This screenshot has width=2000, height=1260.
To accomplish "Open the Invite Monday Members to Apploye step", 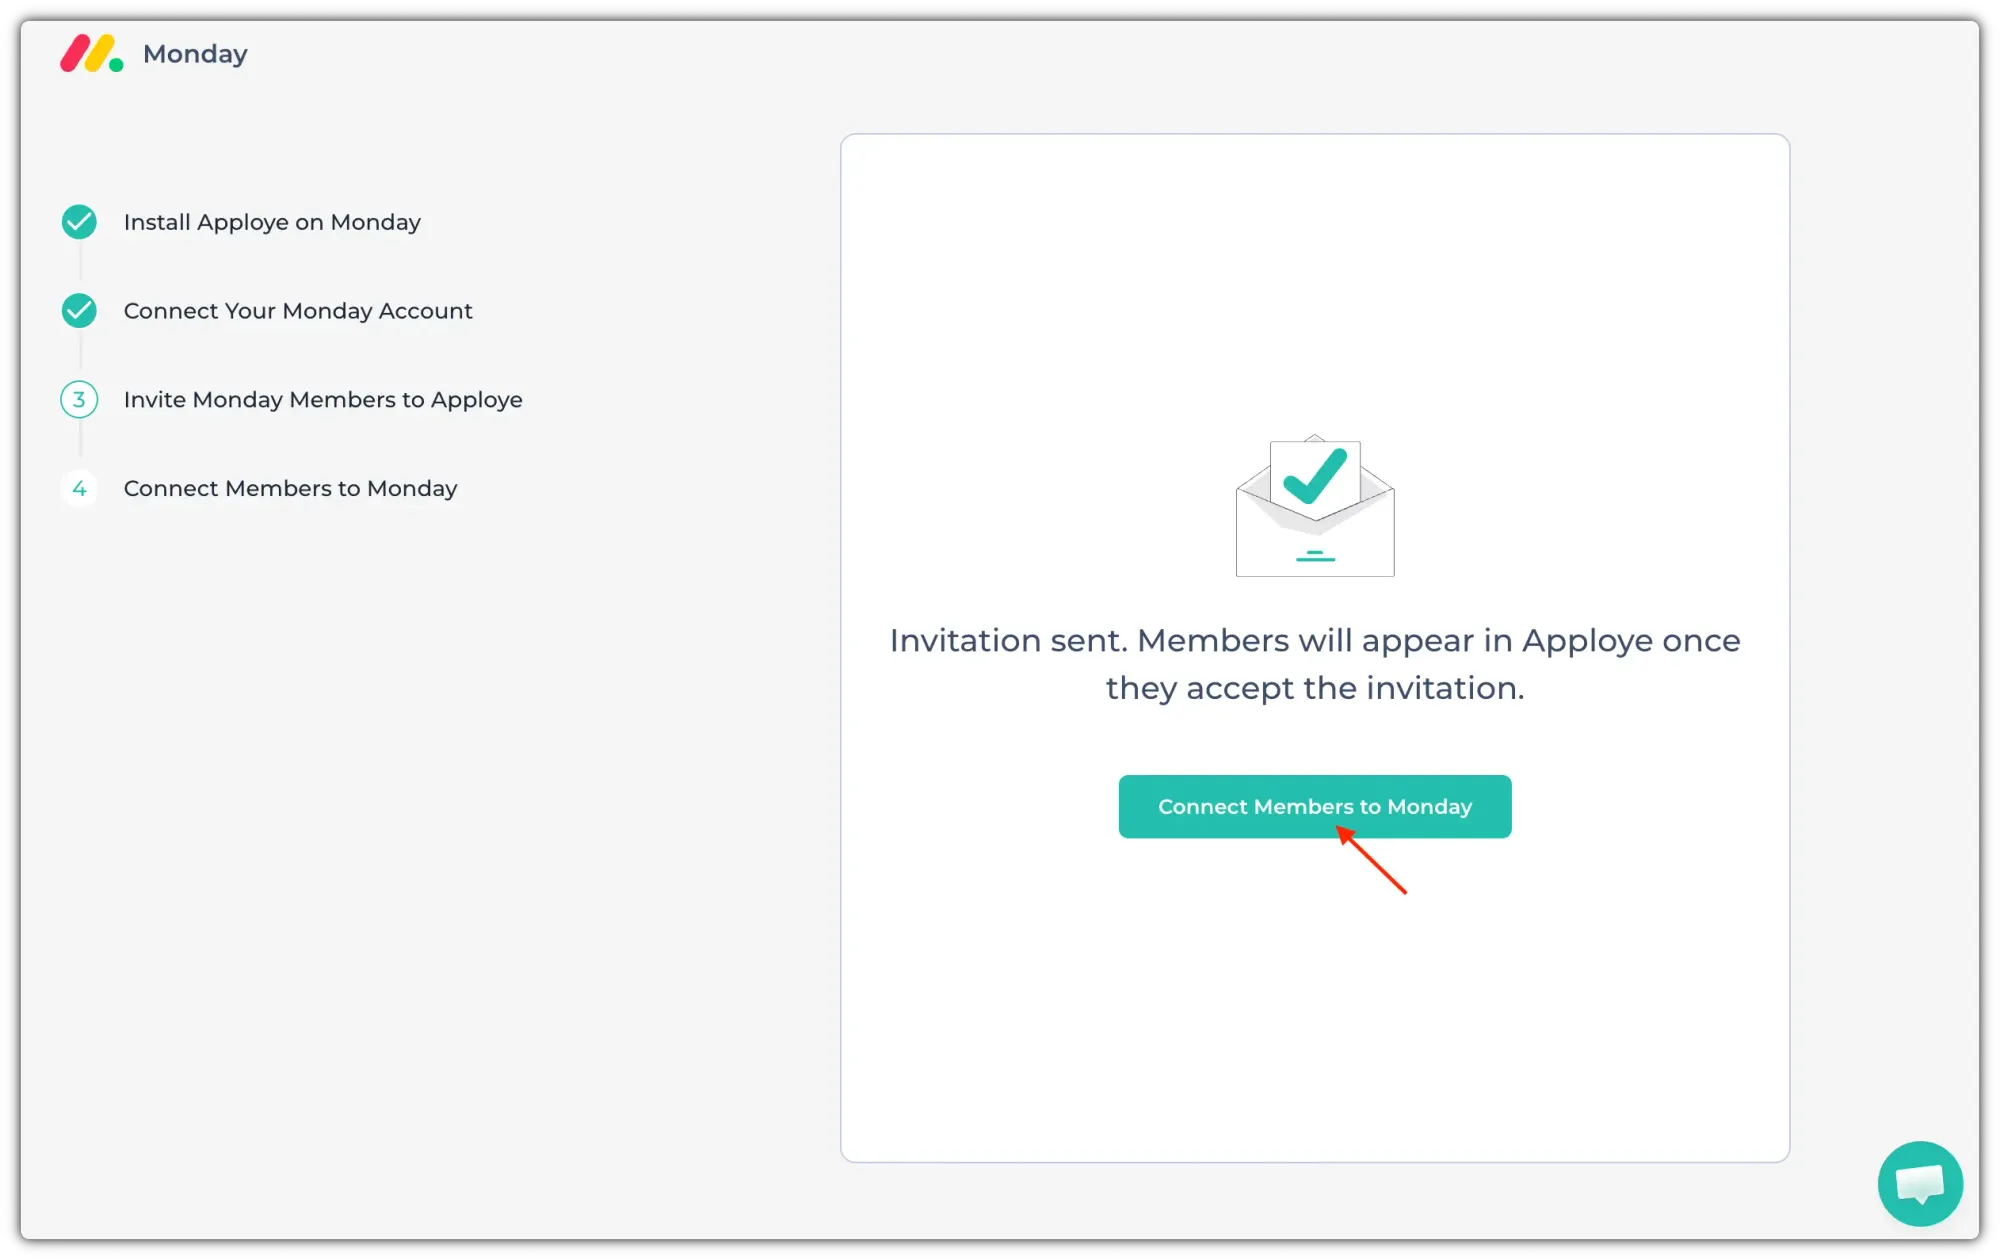I will 323,400.
